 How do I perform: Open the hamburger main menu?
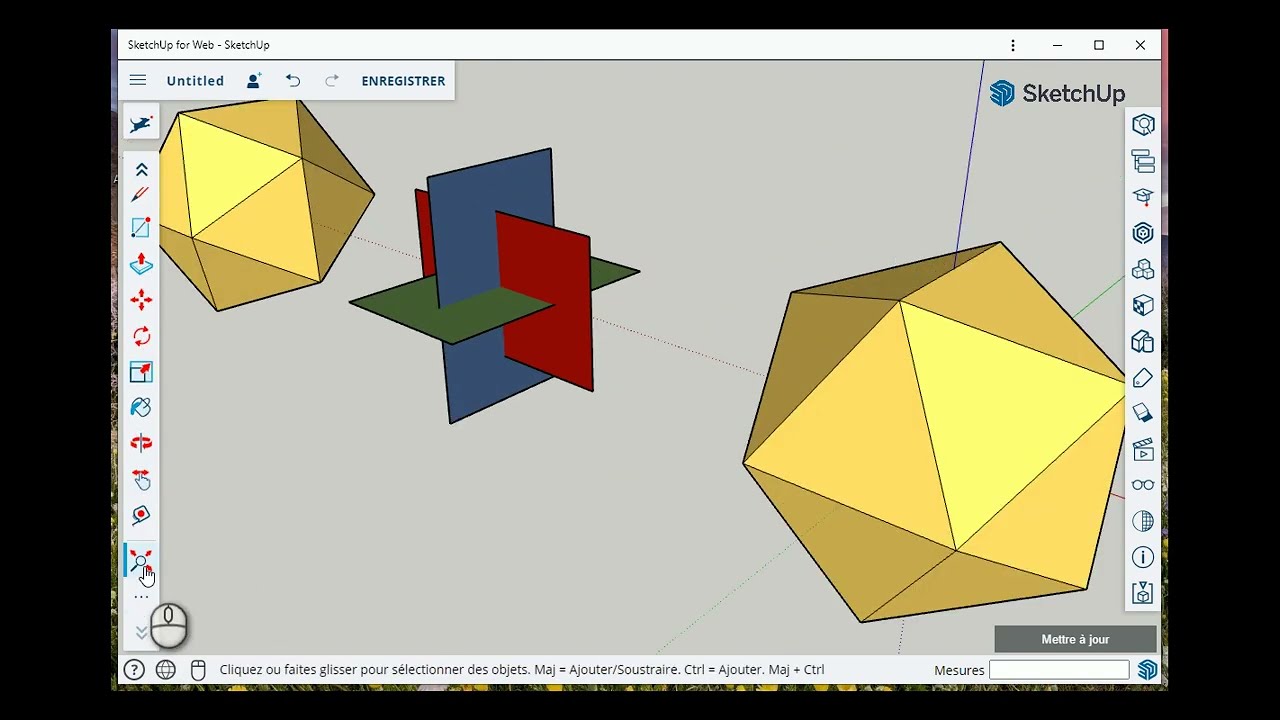point(138,81)
